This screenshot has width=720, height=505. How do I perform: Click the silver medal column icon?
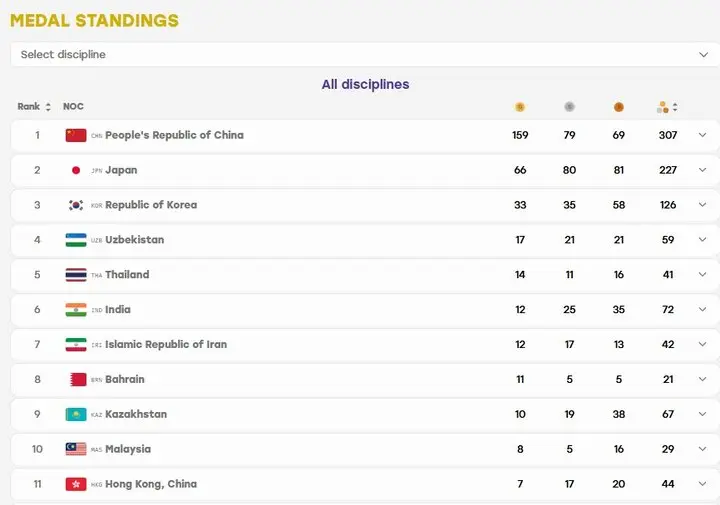click(x=569, y=107)
